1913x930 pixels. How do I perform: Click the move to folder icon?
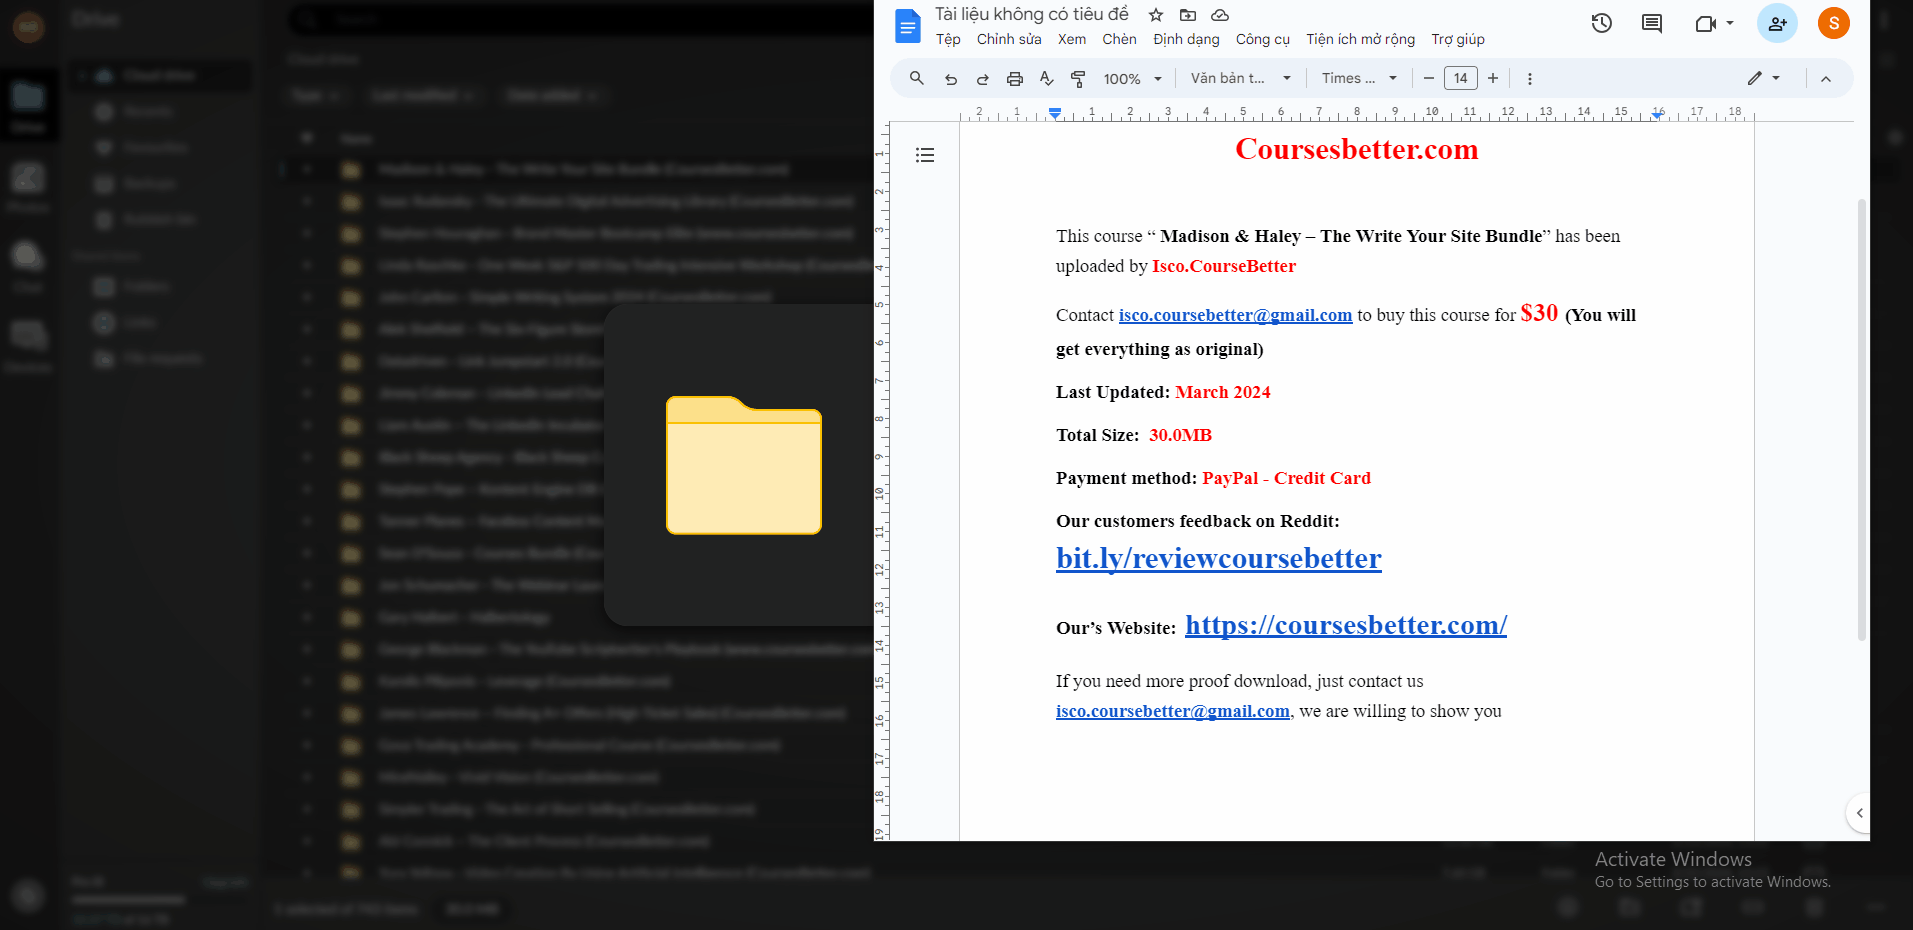(x=1188, y=15)
